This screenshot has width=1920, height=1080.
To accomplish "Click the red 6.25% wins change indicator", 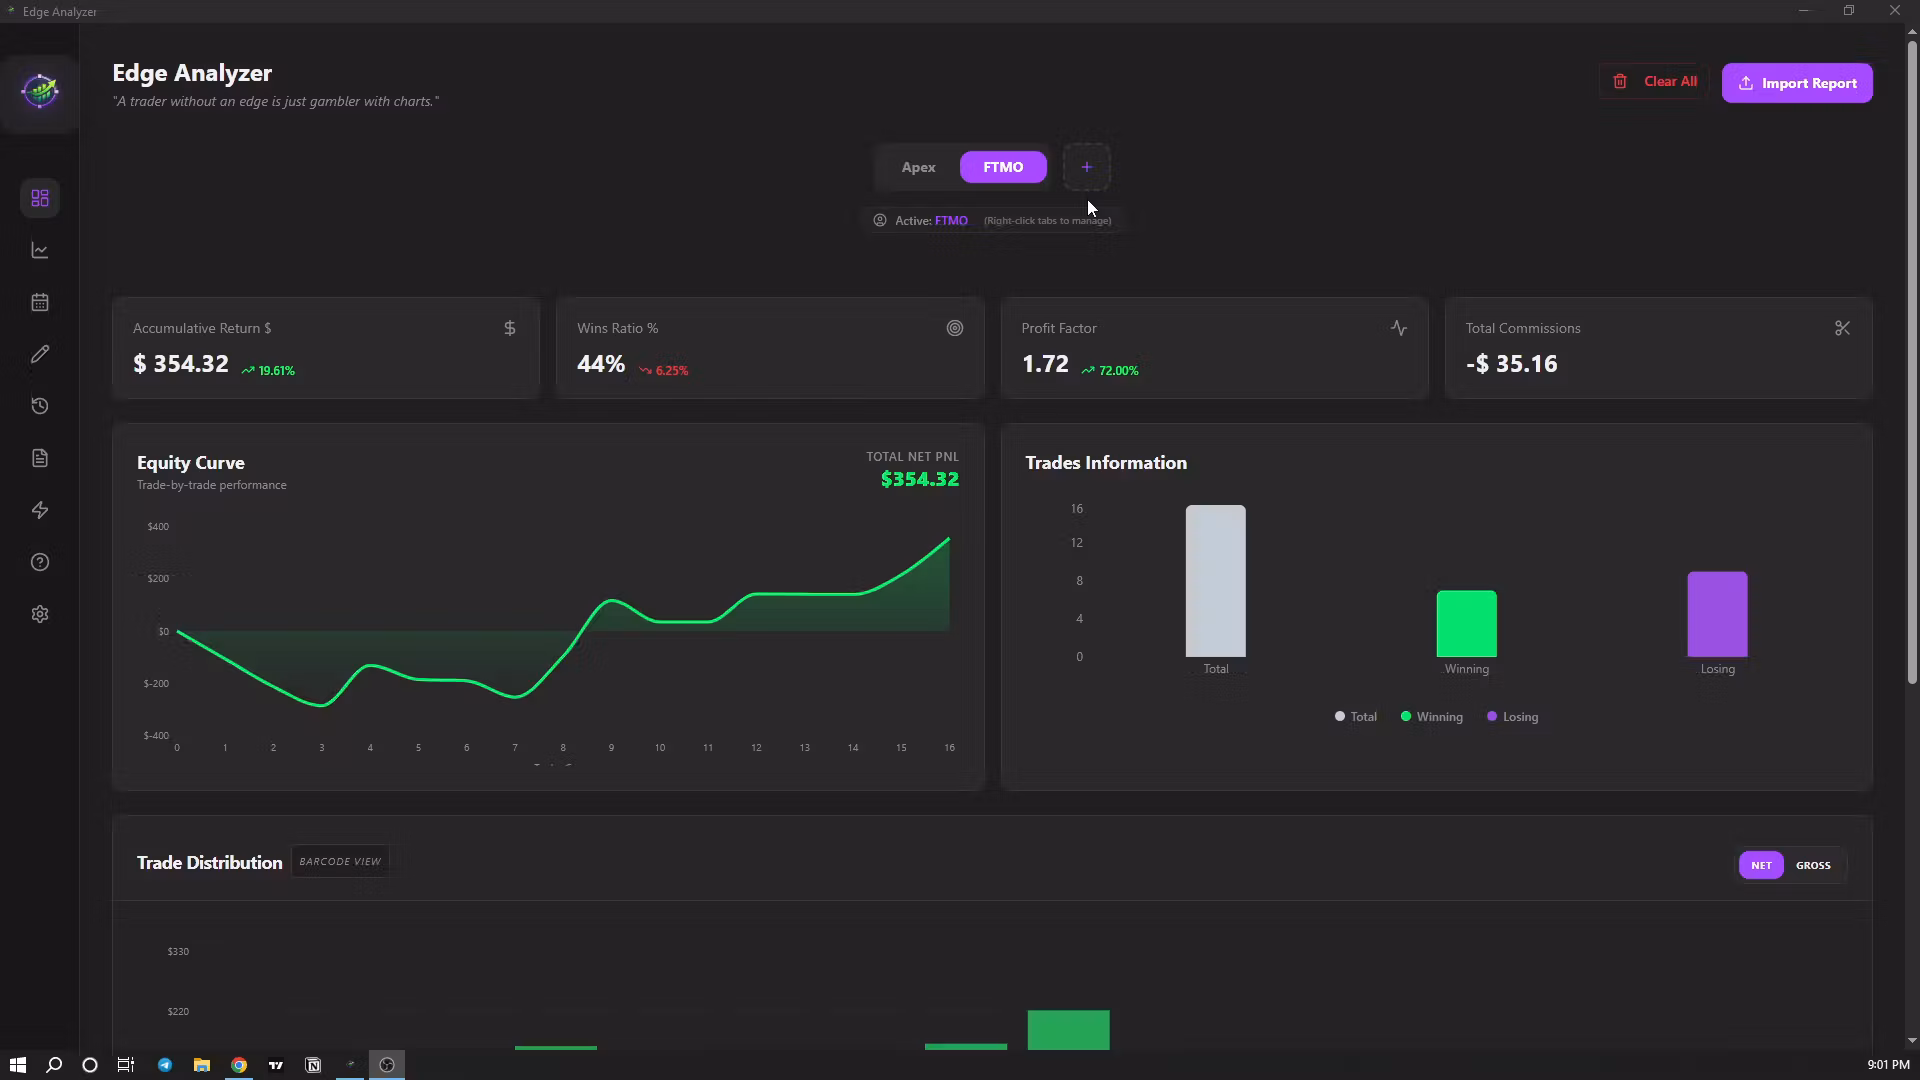I will point(663,370).
